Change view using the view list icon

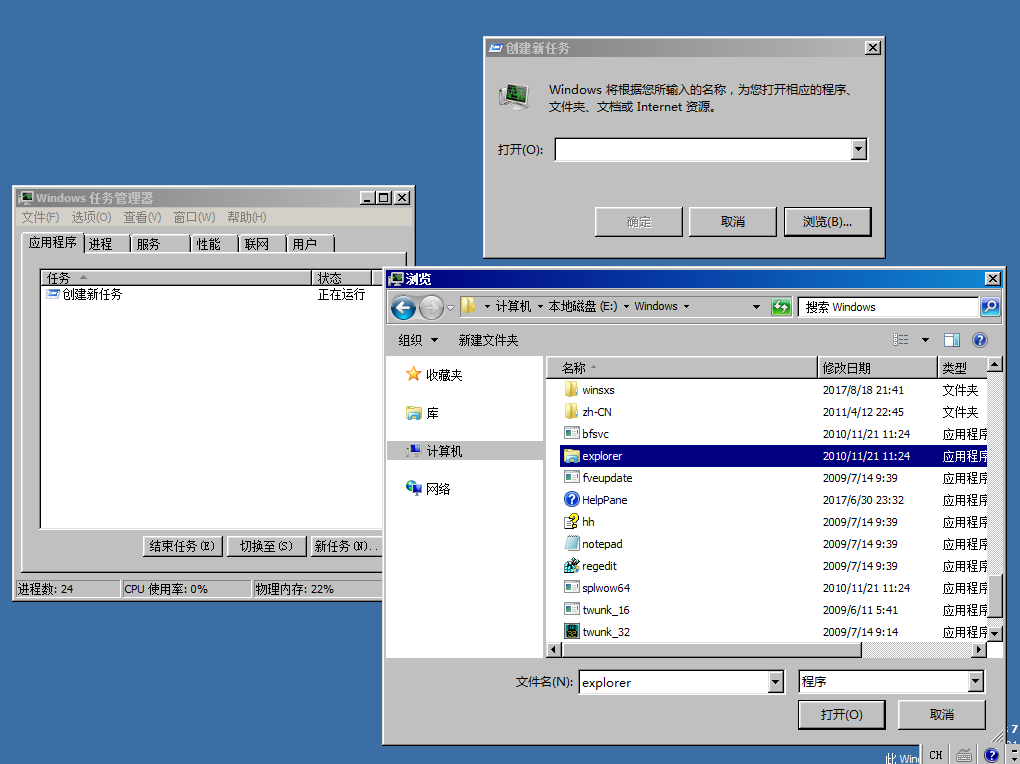pyautogui.click(x=900, y=340)
